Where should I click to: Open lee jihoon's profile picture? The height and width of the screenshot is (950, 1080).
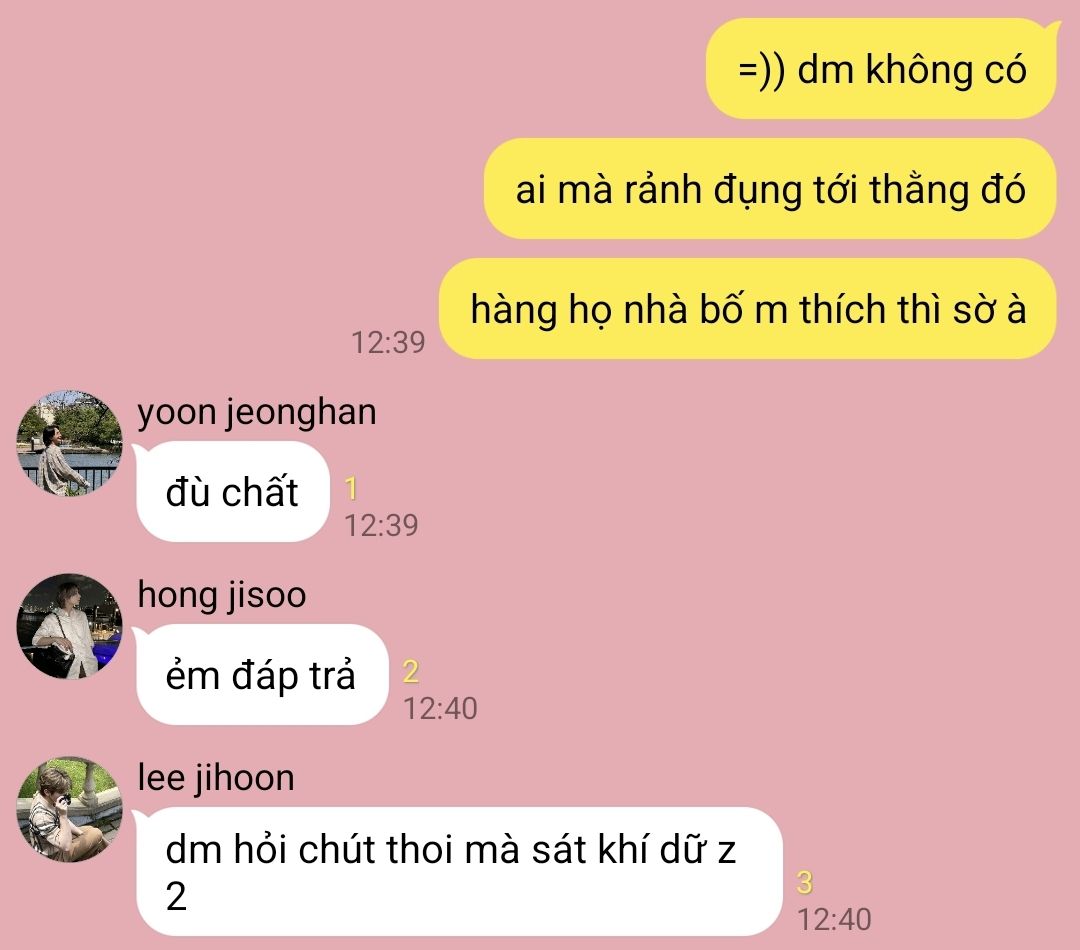pyautogui.click(x=69, y=809)
